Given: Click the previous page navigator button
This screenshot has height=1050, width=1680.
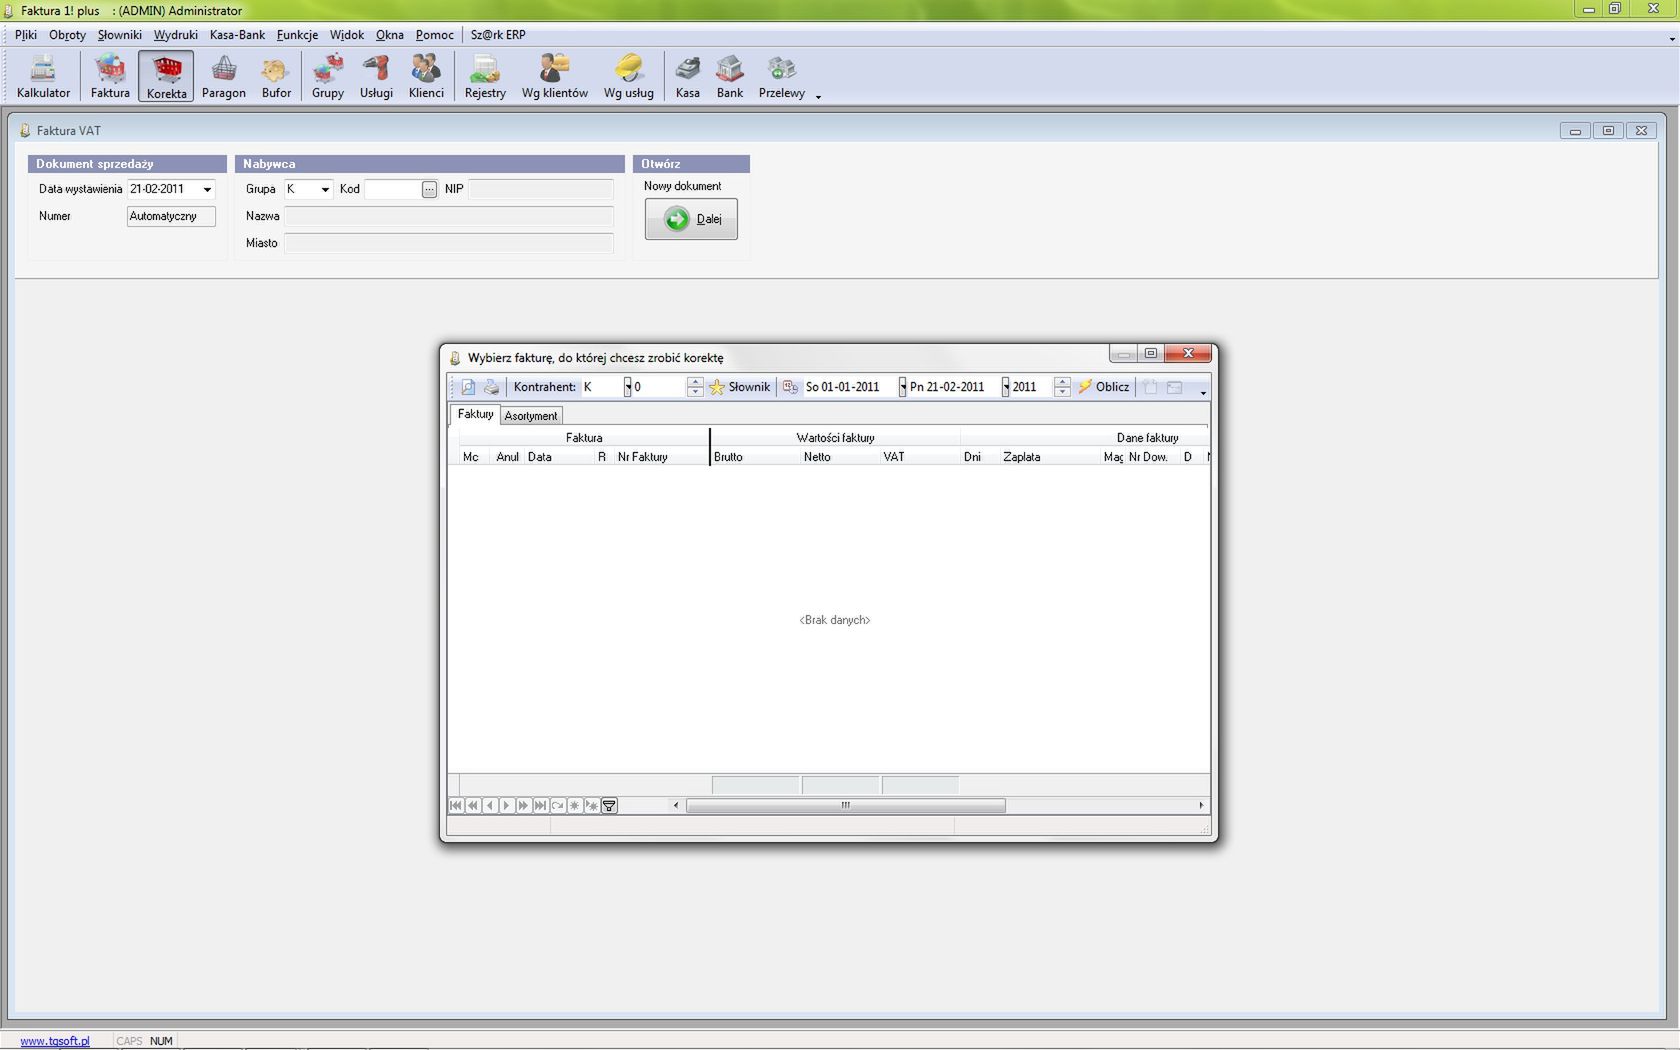Looking at the screenshot, I should tap(473, 805).
